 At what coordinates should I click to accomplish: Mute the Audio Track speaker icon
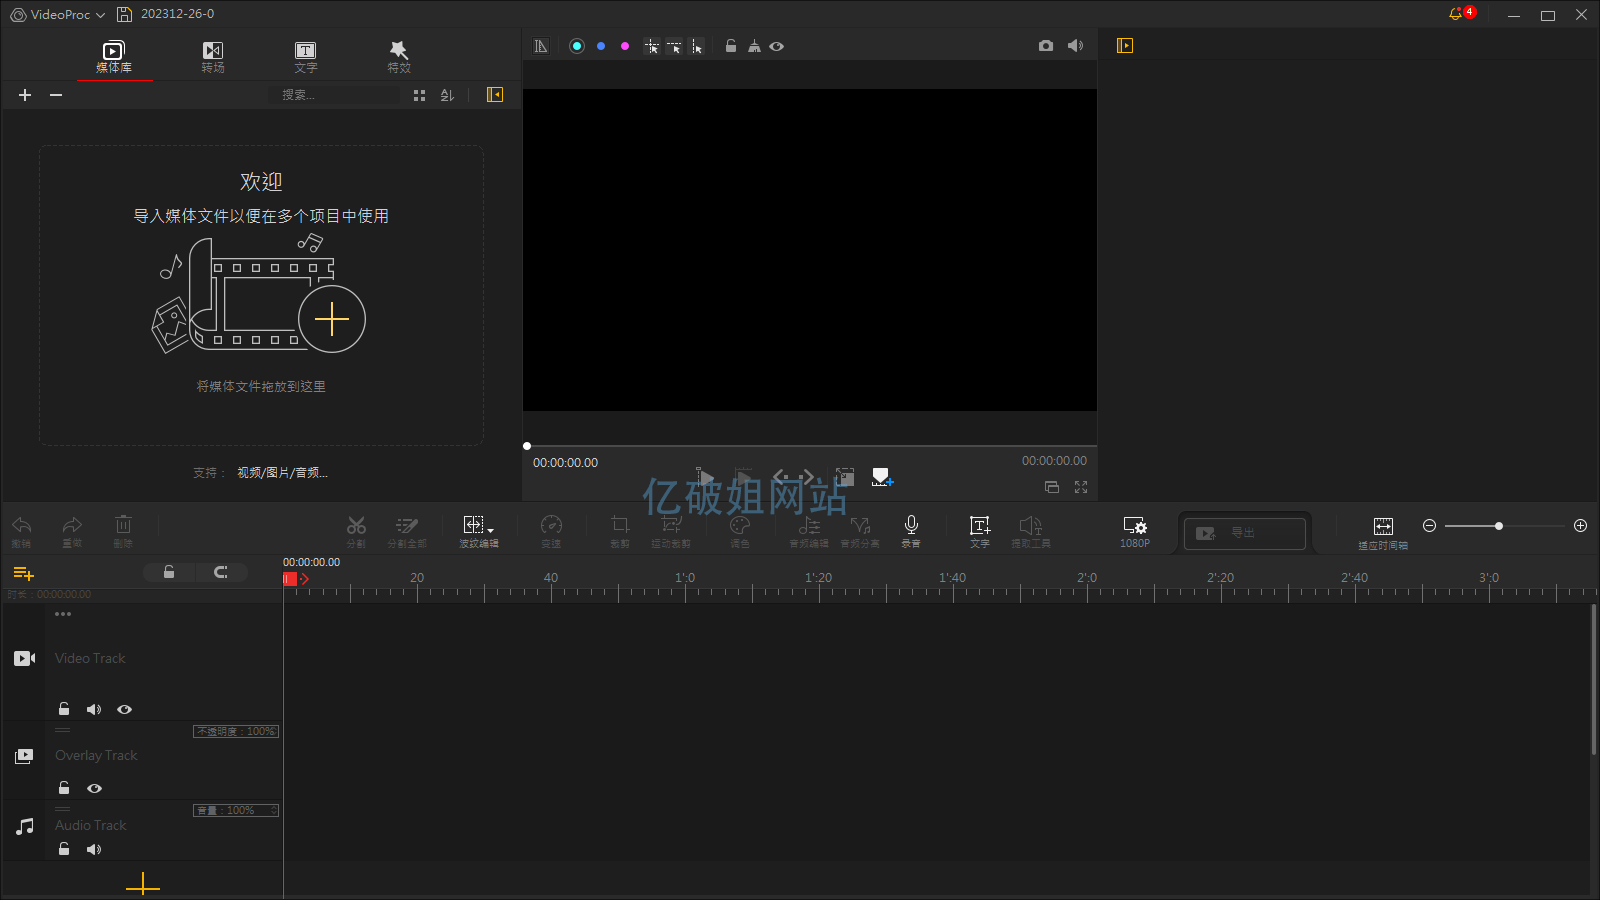[x=93, y=849]
